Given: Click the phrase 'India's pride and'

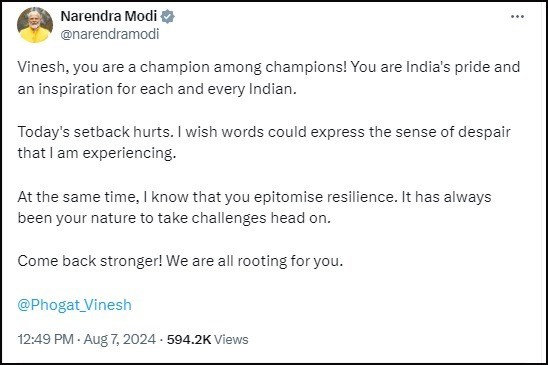Looking at the screenshot, I should (x=463, y=67).
